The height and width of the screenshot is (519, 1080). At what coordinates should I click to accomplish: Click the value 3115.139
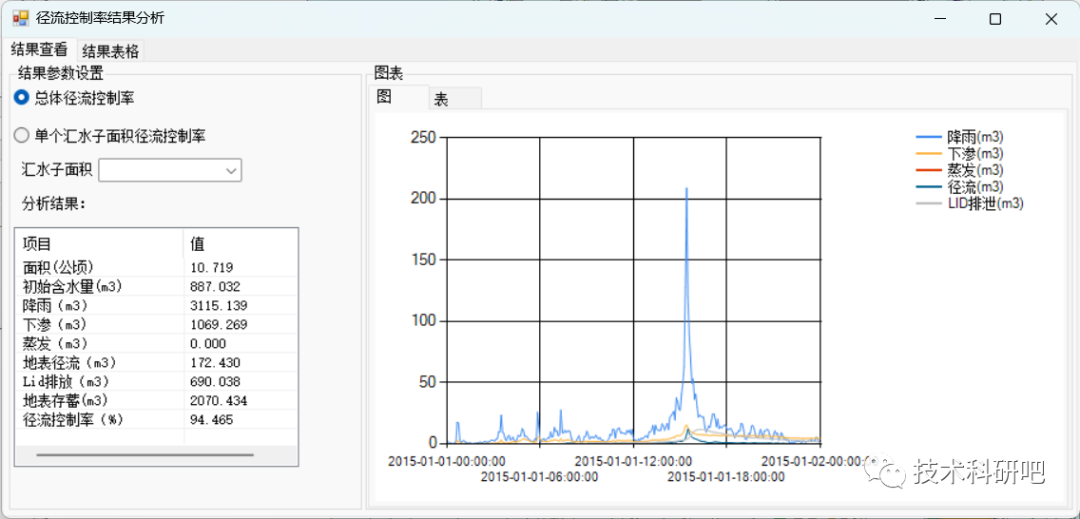pyautogui.click(x=218, y=306)
